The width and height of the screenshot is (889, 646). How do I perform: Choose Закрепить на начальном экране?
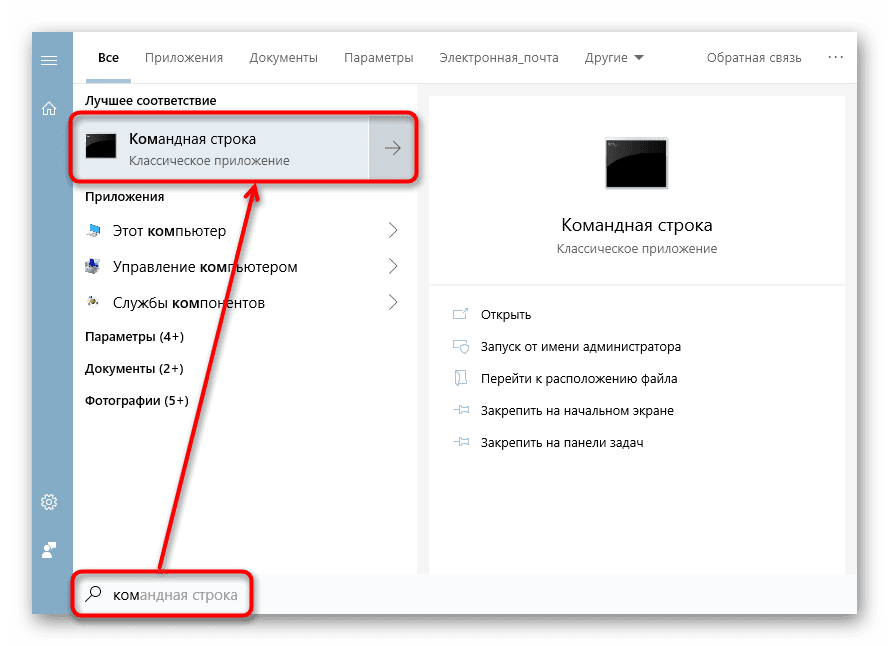coord(577,411)
